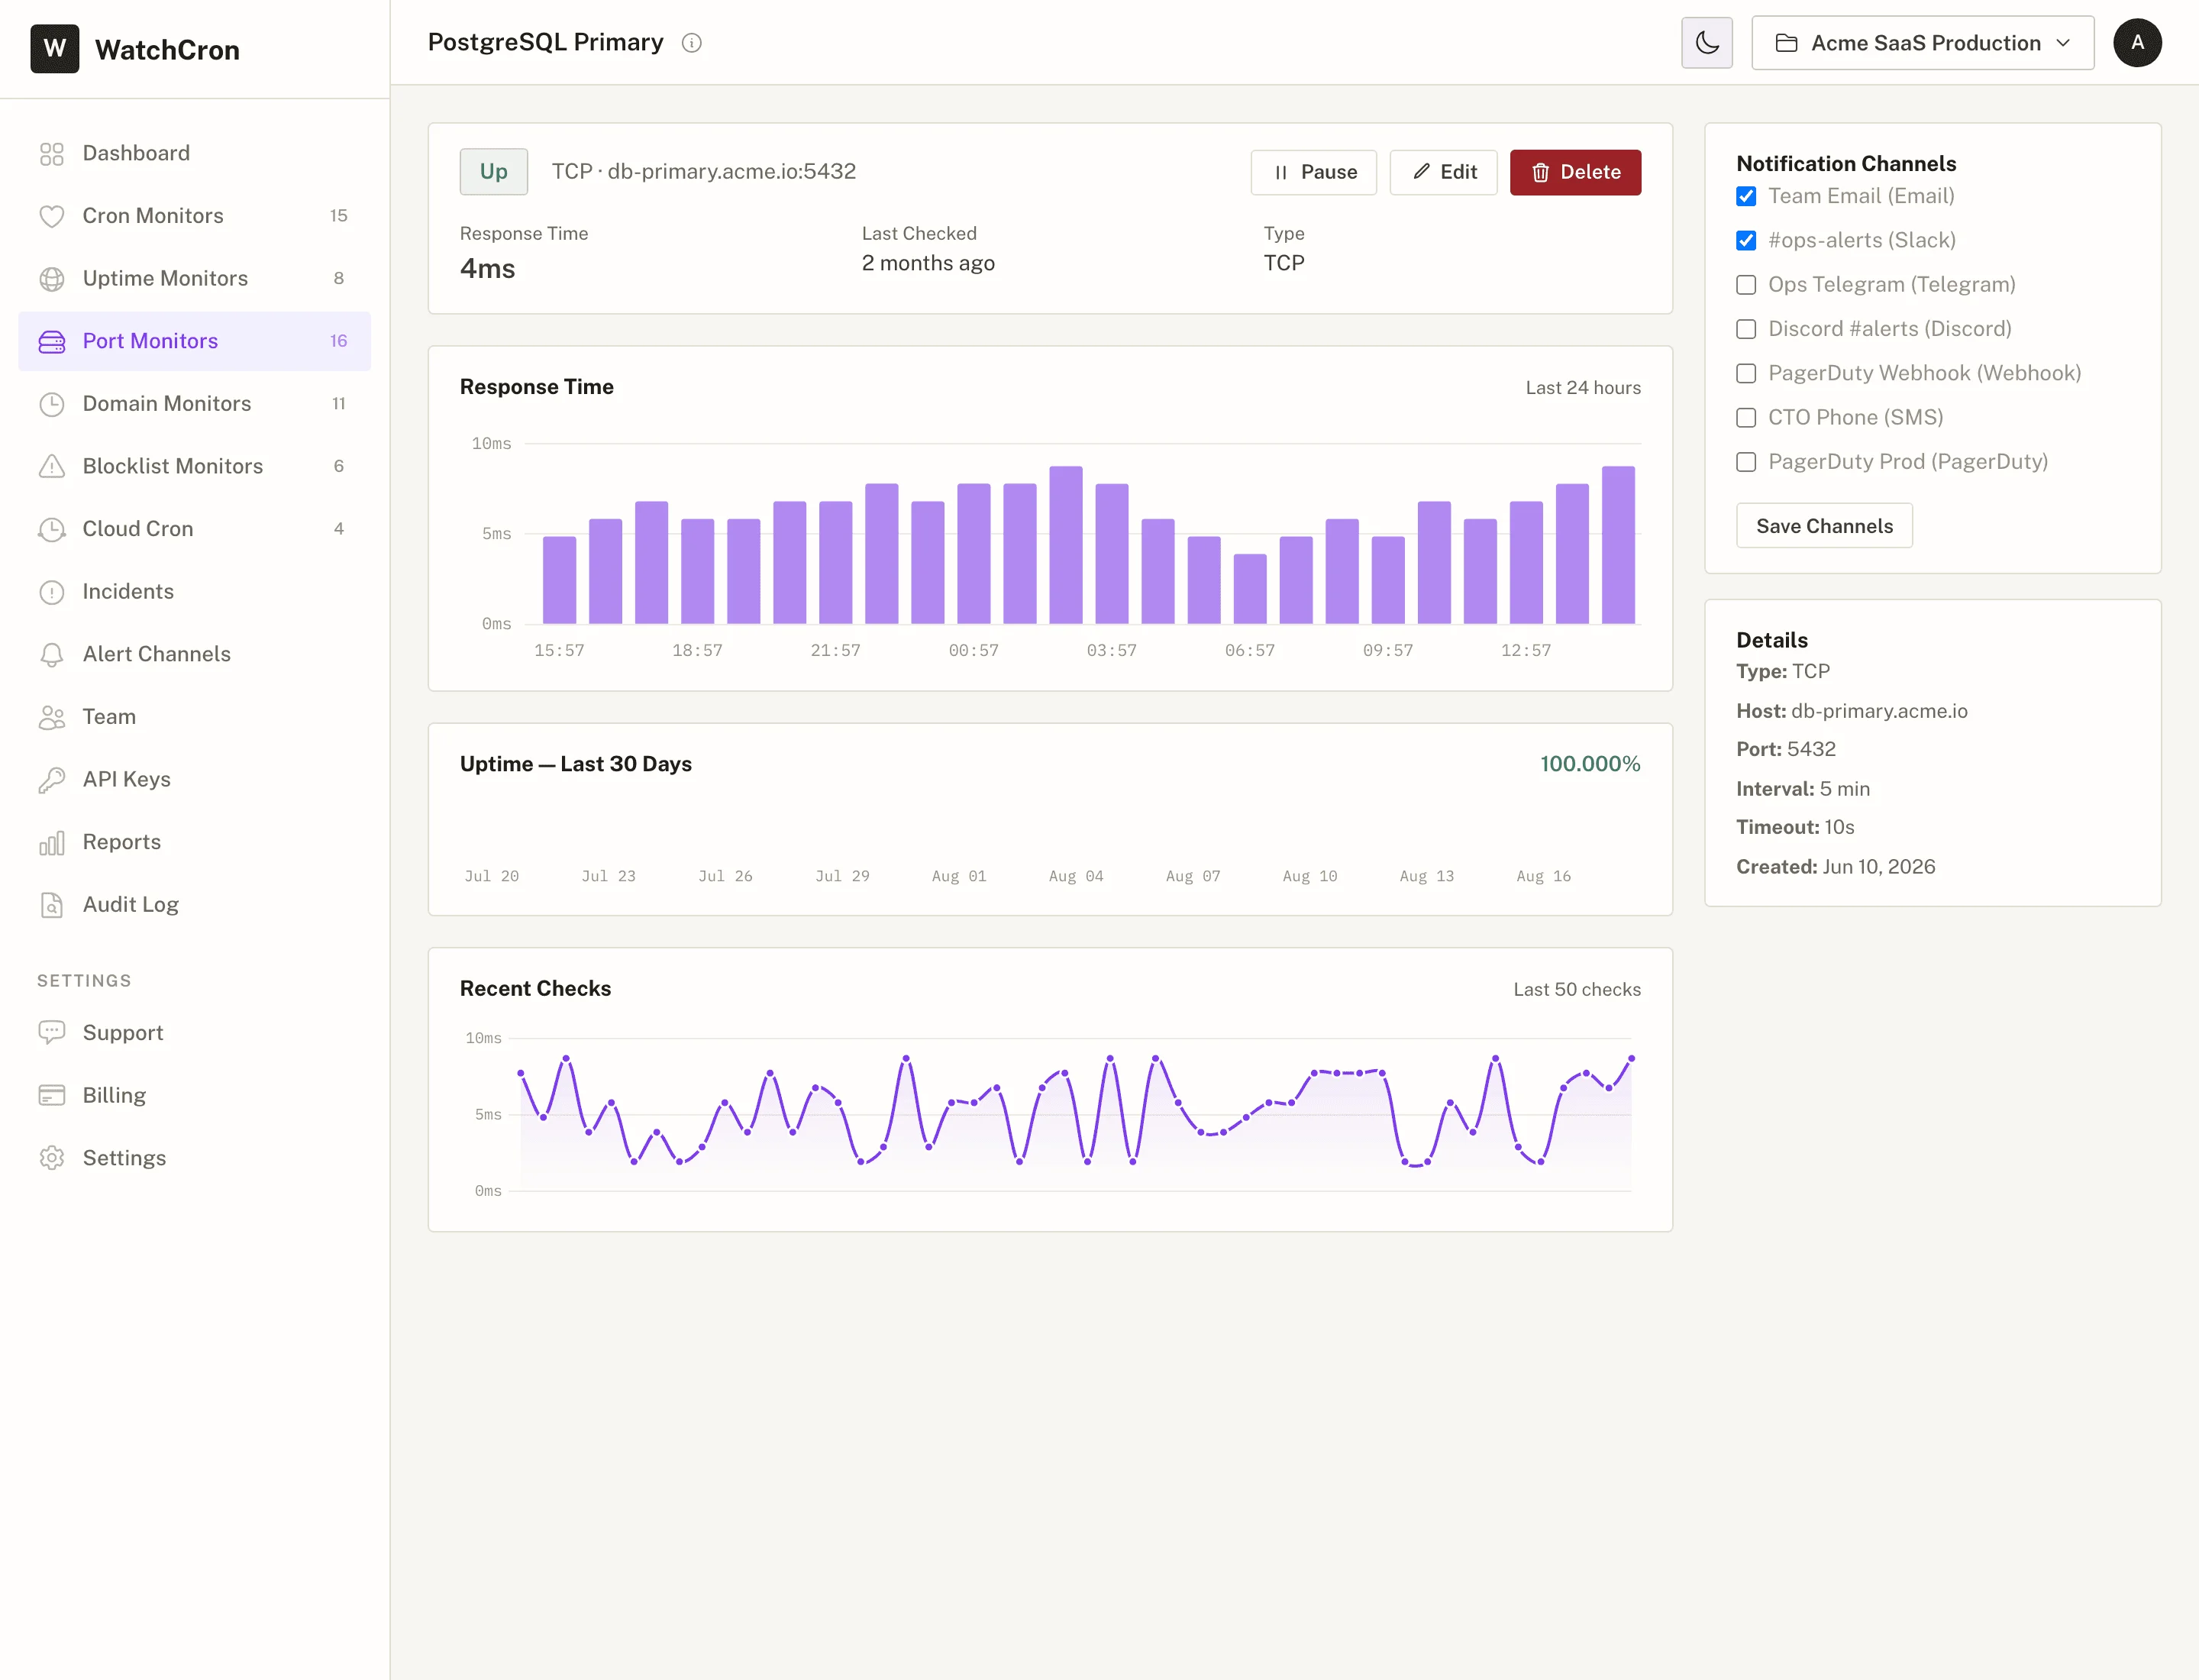The height and width of the screenshot is (1680, 2199).
Task: Click the Audit Log document icon
Action: click(52, 905)
